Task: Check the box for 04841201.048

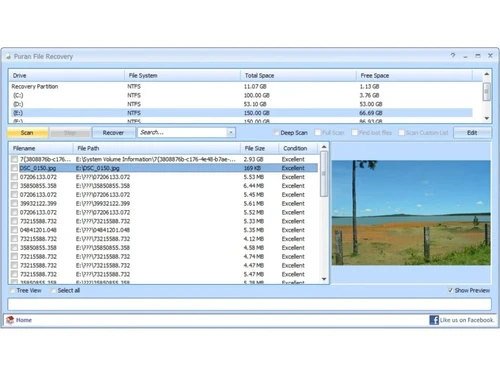Action: pos(14,230)
